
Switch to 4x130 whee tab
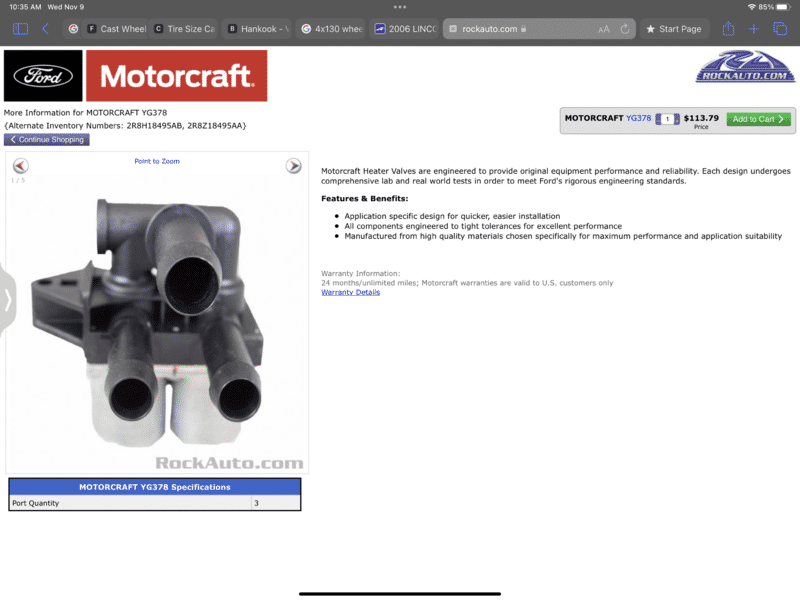point(332,29)
